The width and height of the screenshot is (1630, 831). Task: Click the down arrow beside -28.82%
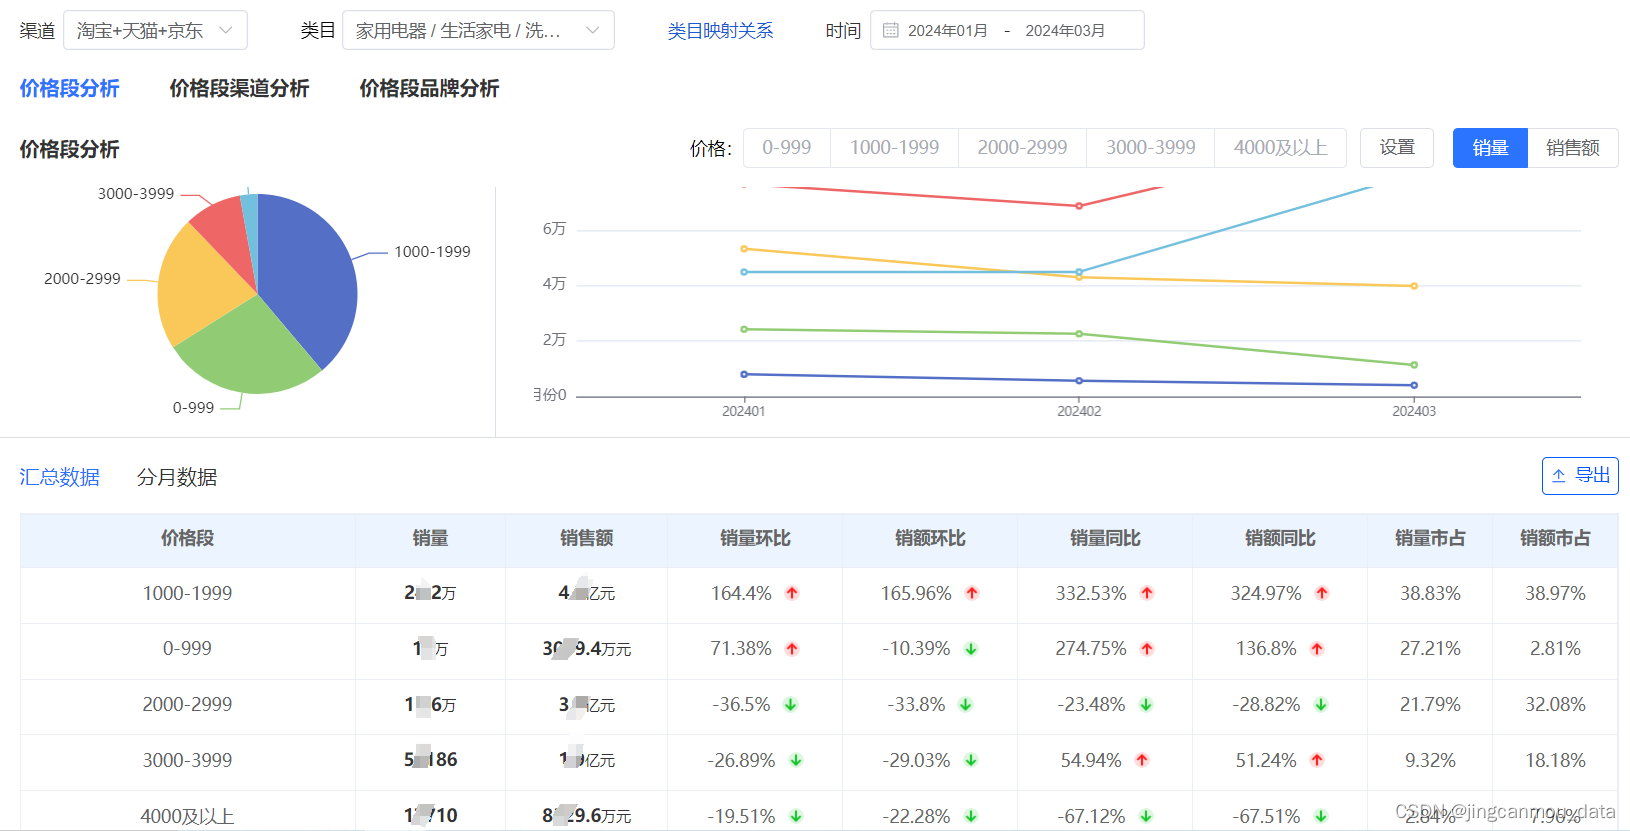click(1321, 705)
